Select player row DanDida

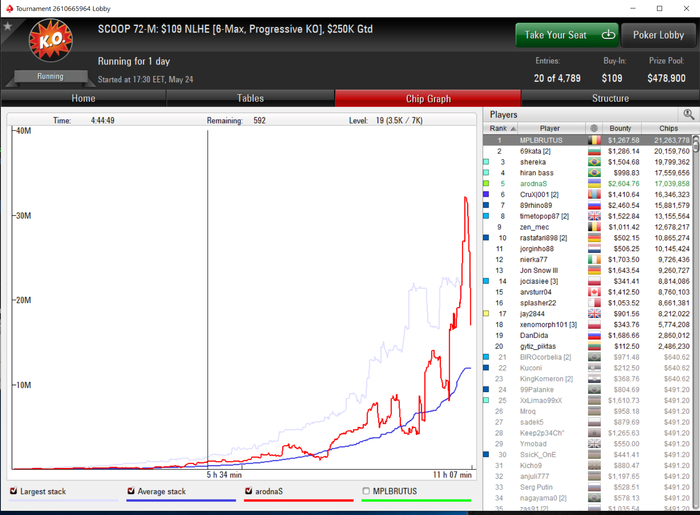[x=588, y=335]
